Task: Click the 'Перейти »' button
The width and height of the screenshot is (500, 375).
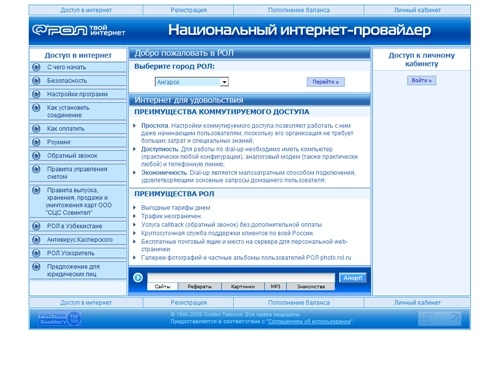Action: [326, 82]
